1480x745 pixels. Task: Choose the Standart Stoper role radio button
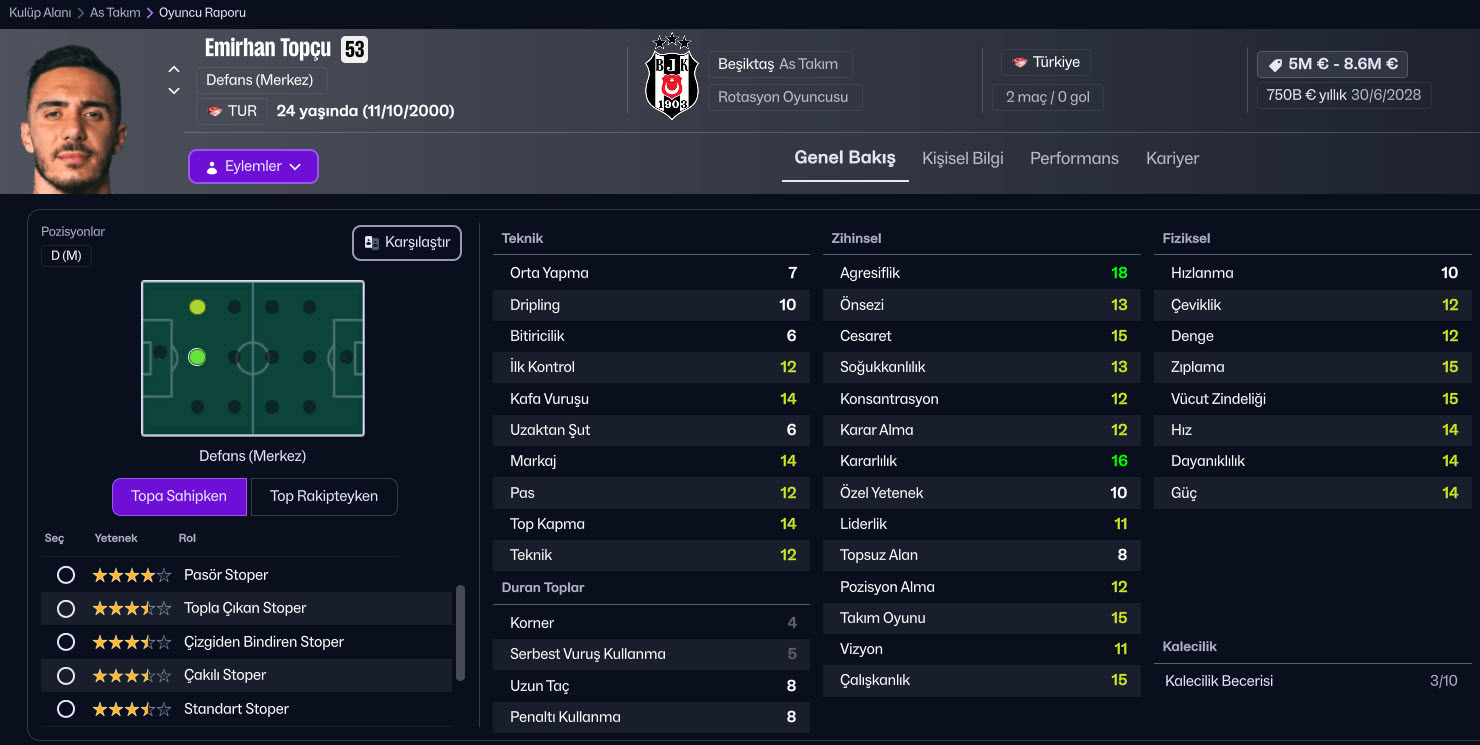point(66,709)
